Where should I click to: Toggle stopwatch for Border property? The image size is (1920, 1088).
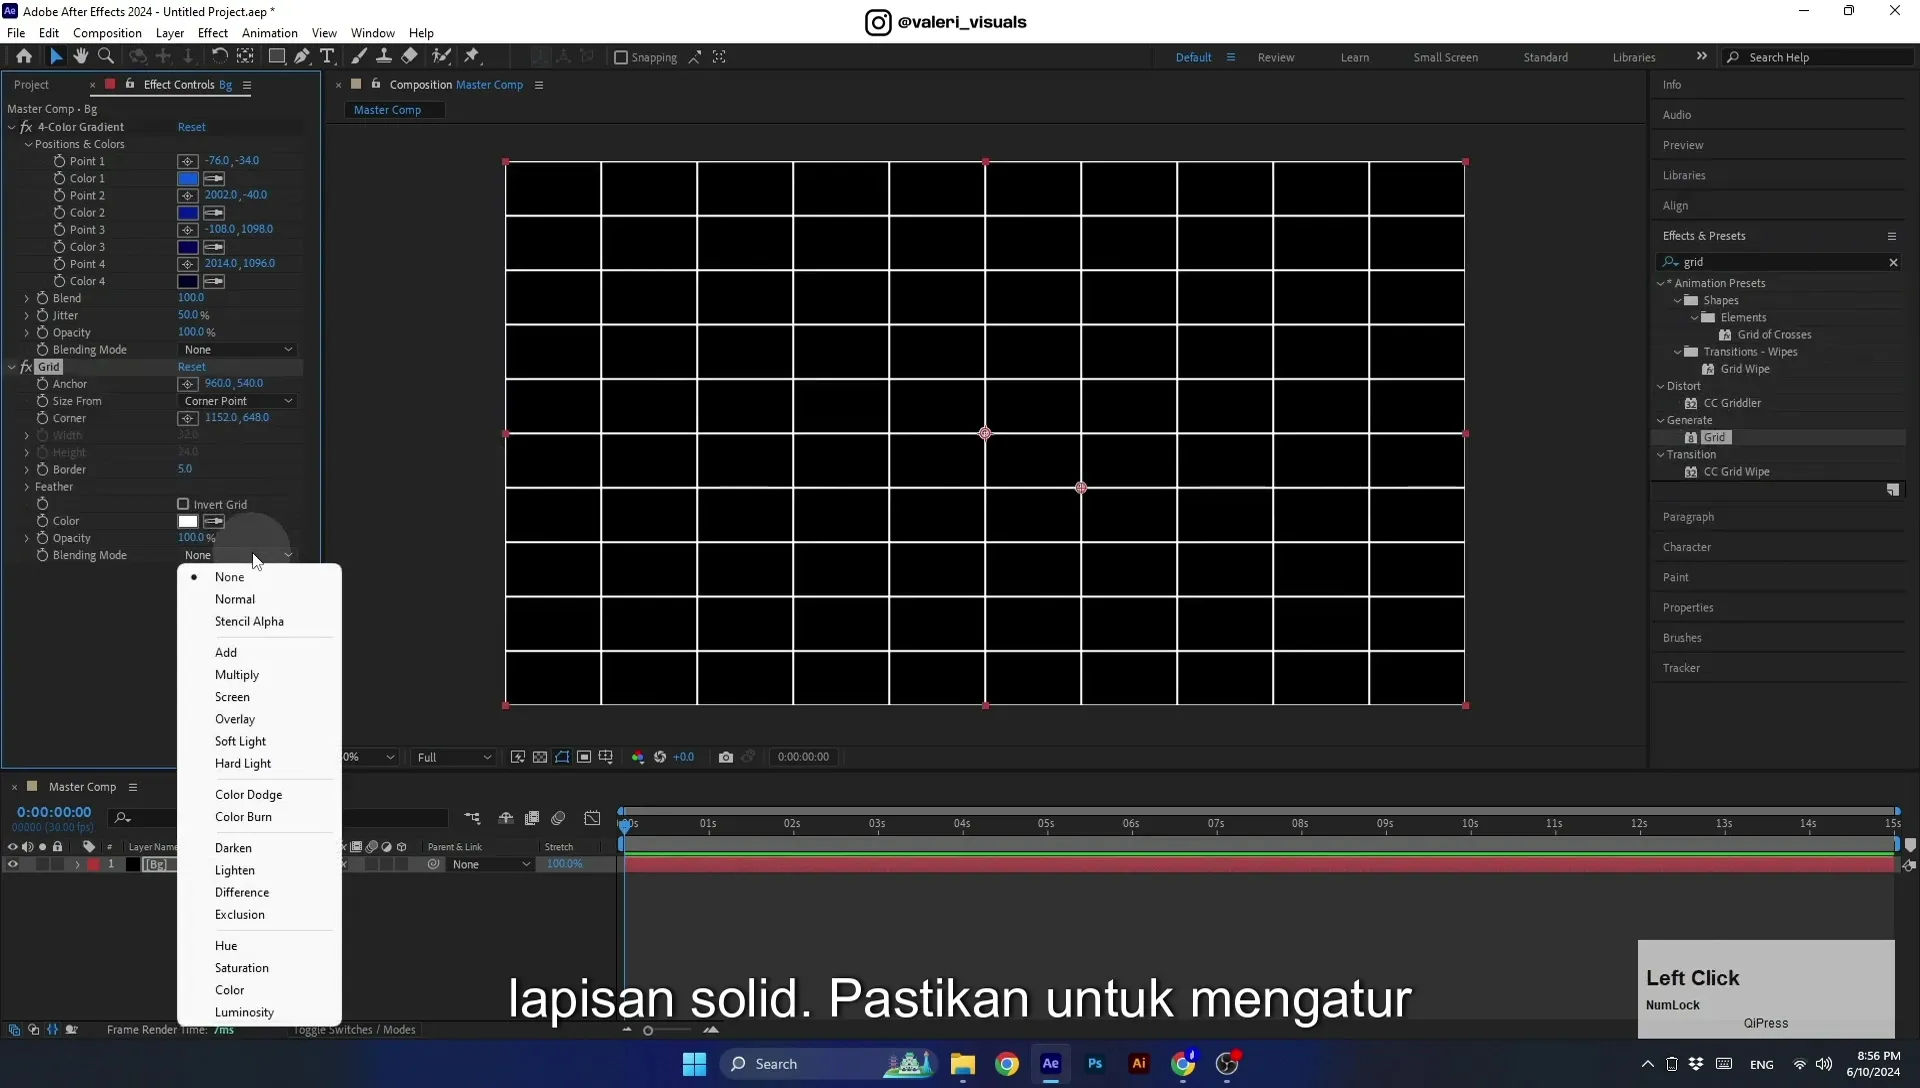point(43,469)
